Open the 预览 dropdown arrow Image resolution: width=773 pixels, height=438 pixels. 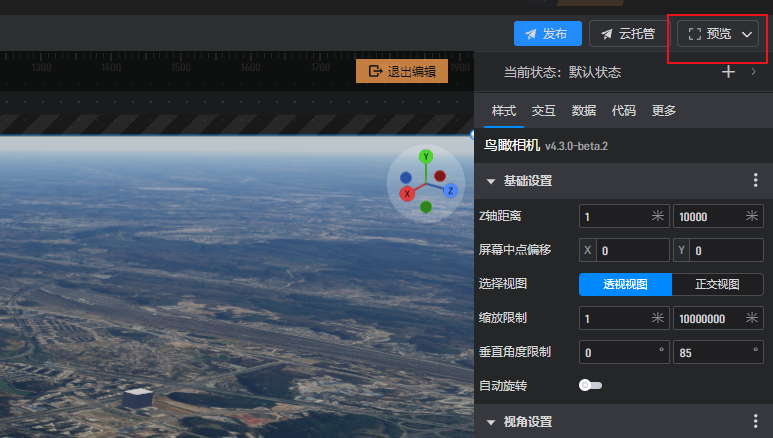(748, 34)
